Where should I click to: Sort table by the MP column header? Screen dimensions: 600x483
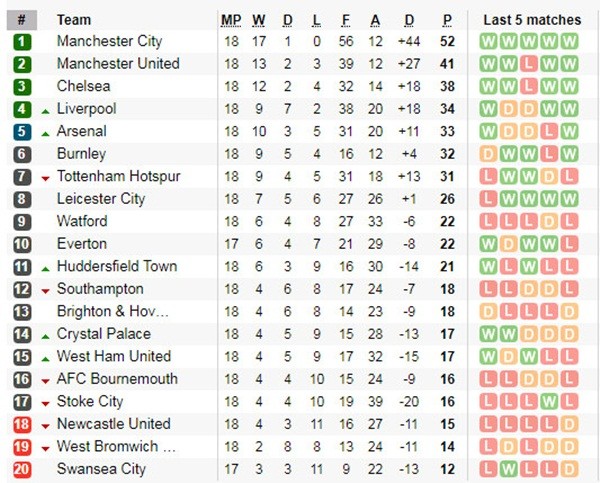pyautogui.click(x=231, y=20)
